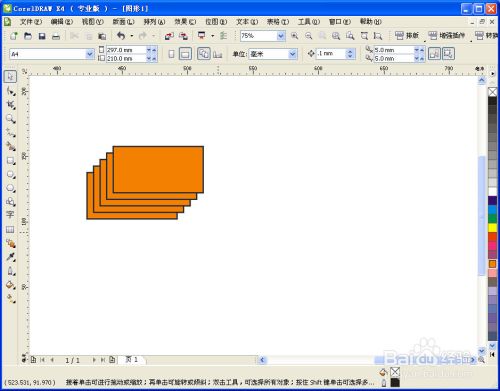Select the Ellipse tool
The image size is (500, 391).
[x=11, y=174]
